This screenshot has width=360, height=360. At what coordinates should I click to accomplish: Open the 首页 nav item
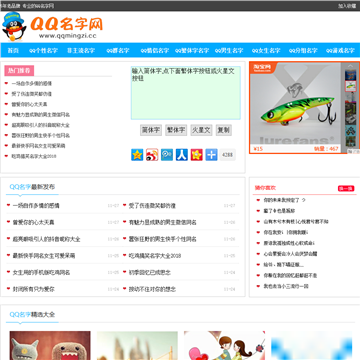tap(13, 51)
